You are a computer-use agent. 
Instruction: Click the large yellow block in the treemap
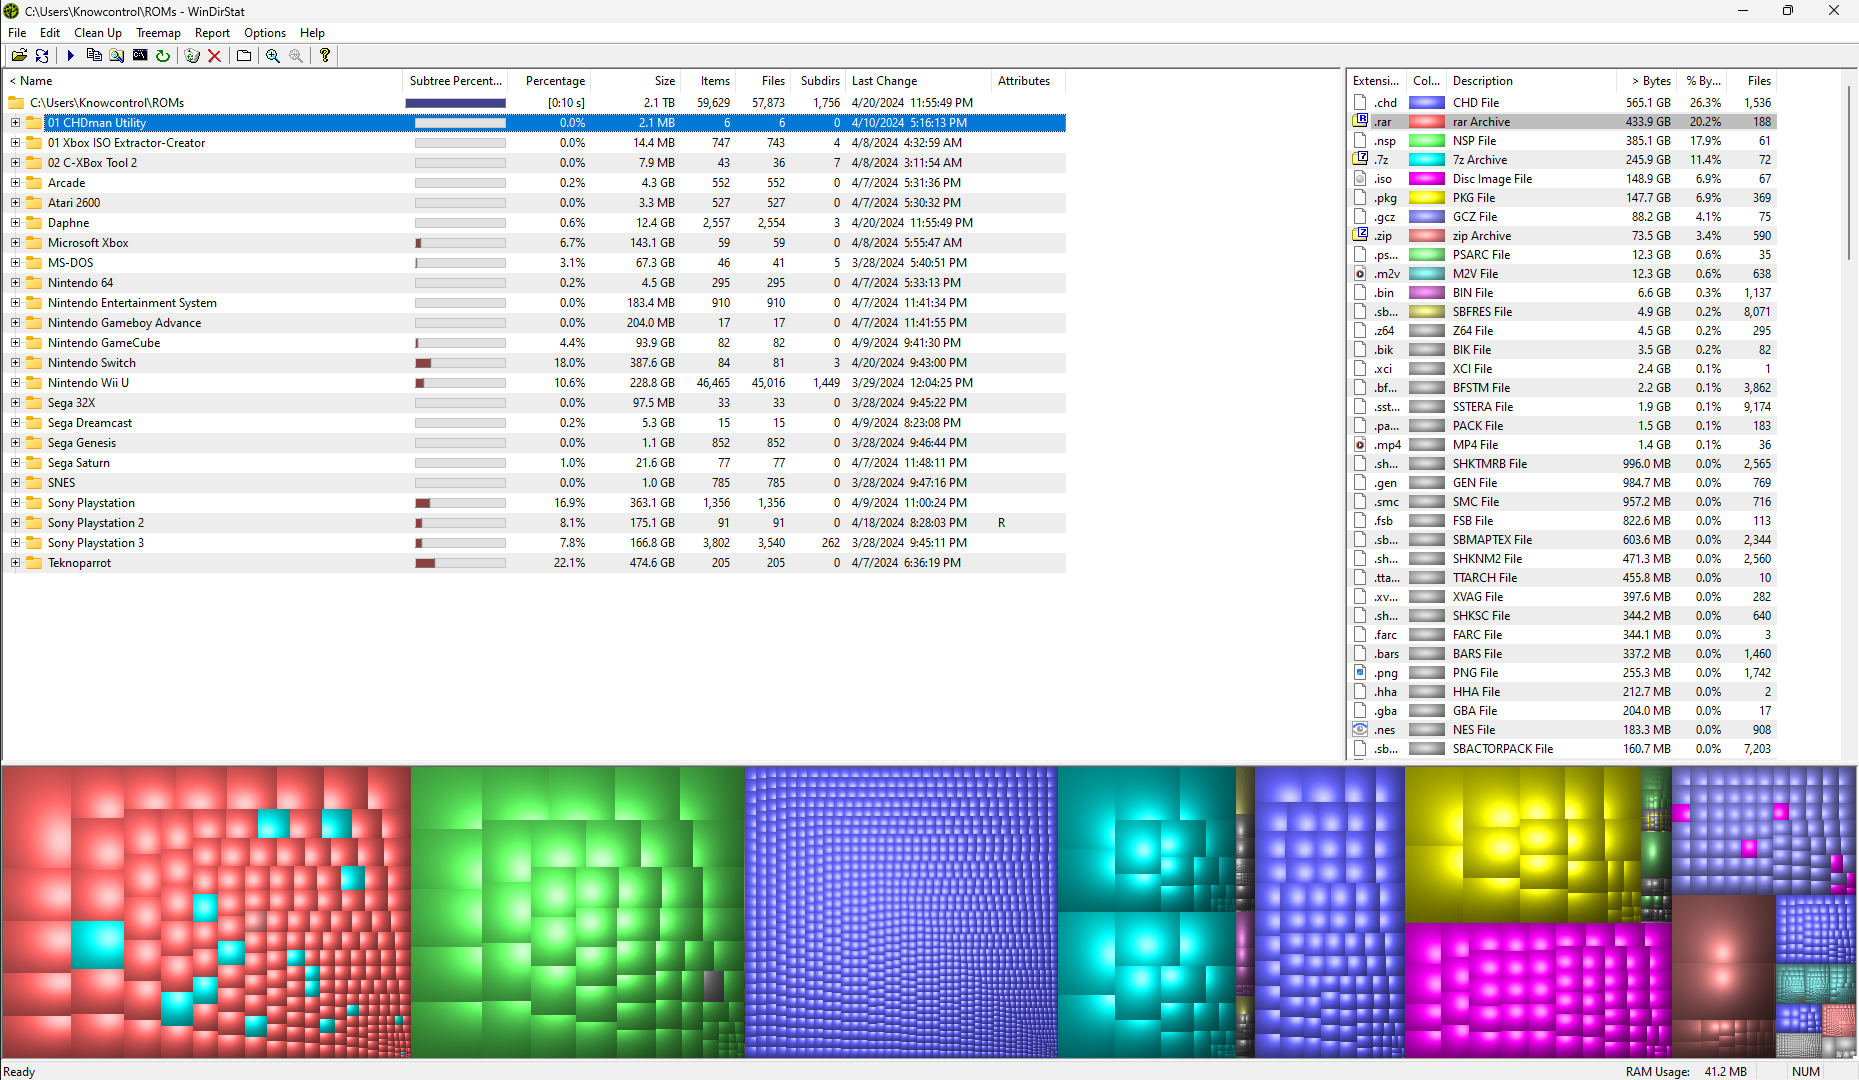point(1522,845)
